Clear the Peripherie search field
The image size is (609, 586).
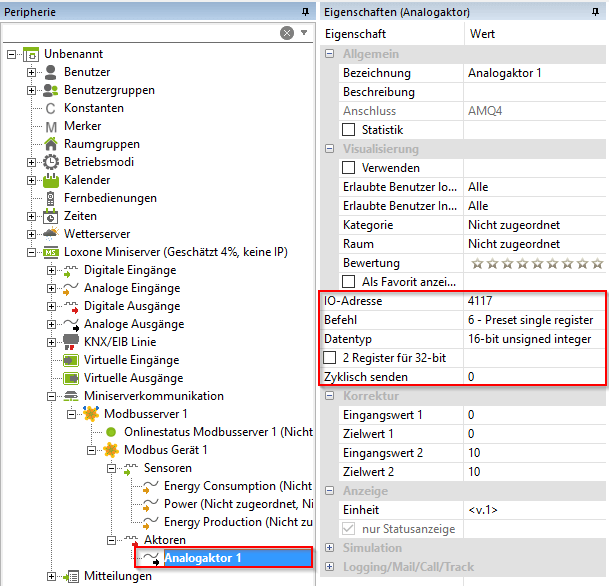[x=287, y=33]
